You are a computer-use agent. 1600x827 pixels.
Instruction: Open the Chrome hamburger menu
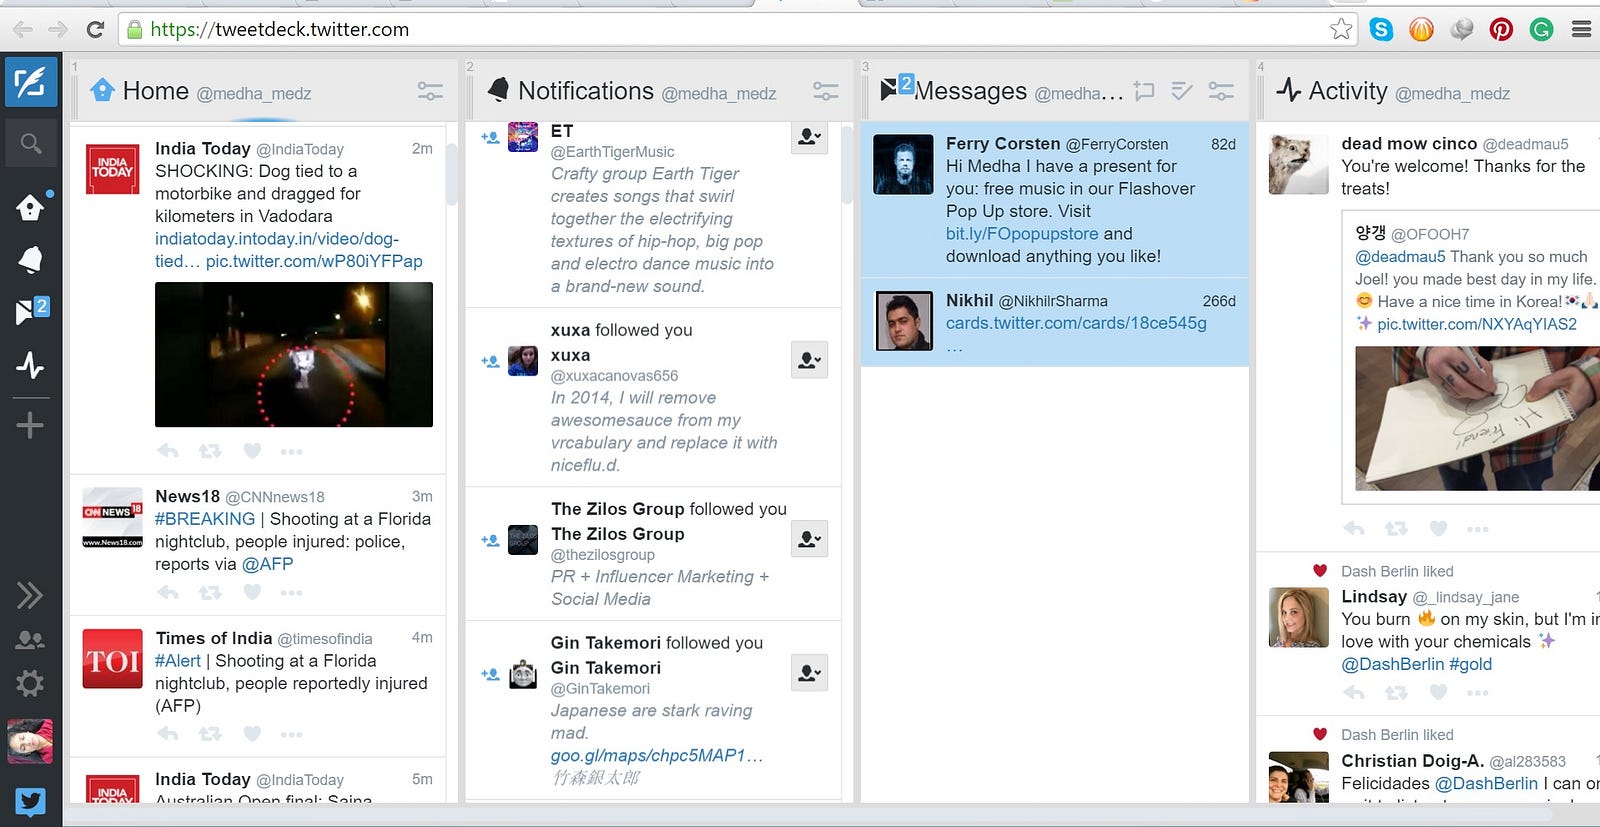(x=1581, y=29)
